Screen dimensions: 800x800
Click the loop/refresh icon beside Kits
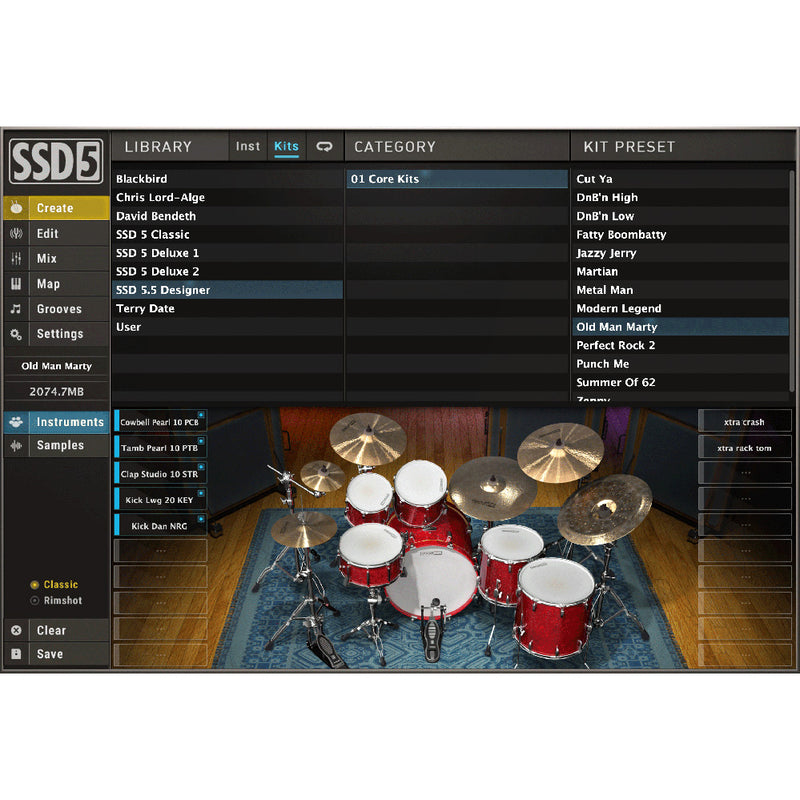pos(324,147)
